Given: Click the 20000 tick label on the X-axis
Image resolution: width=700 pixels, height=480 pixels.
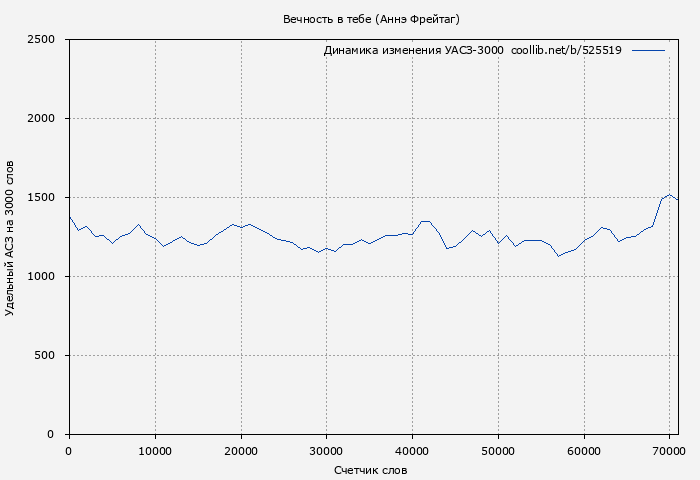Looking at the screenshot, I should [x=240, y=451].
